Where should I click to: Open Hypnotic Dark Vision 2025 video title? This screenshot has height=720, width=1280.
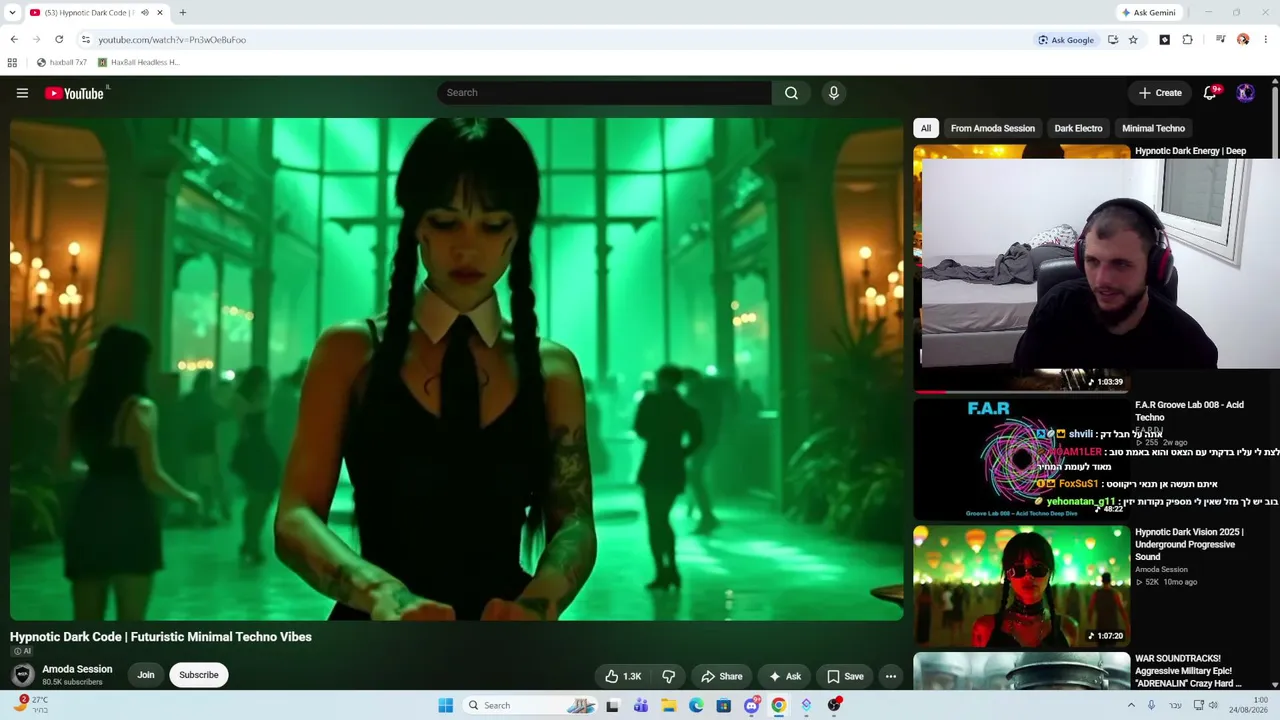[x=1189, y=544]
